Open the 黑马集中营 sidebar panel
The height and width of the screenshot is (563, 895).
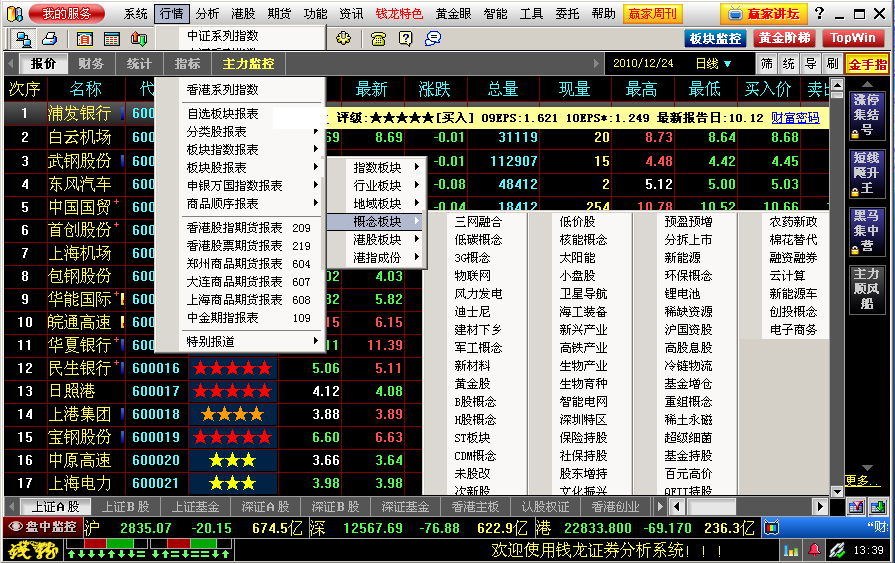point(866,231)
